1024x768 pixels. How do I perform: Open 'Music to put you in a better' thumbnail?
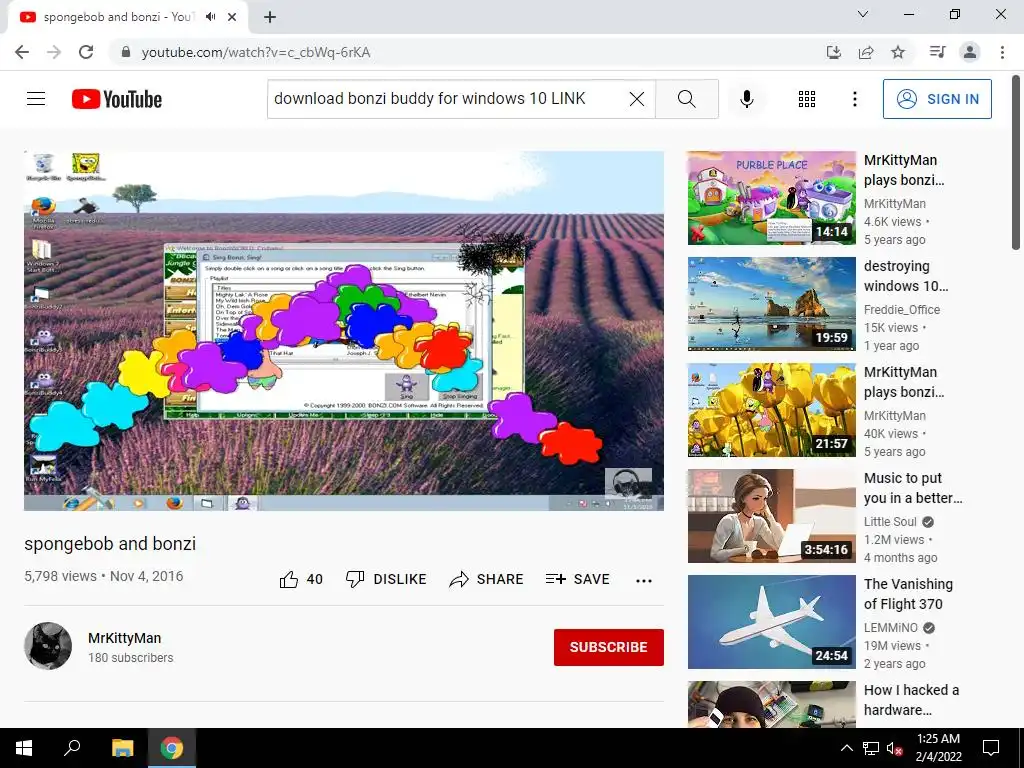pos(771,516)
